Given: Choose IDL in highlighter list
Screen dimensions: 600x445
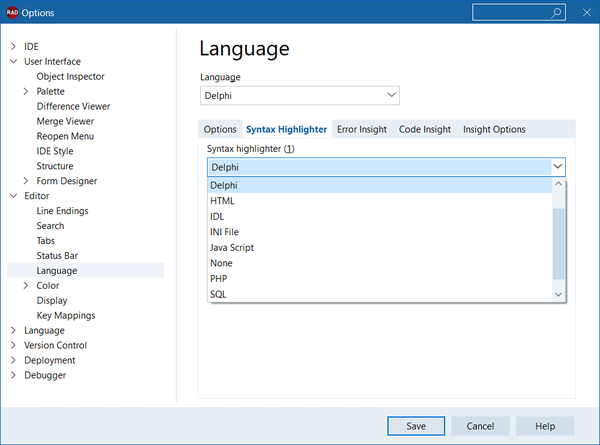Looking at the screenshot, I should point(380,217).
